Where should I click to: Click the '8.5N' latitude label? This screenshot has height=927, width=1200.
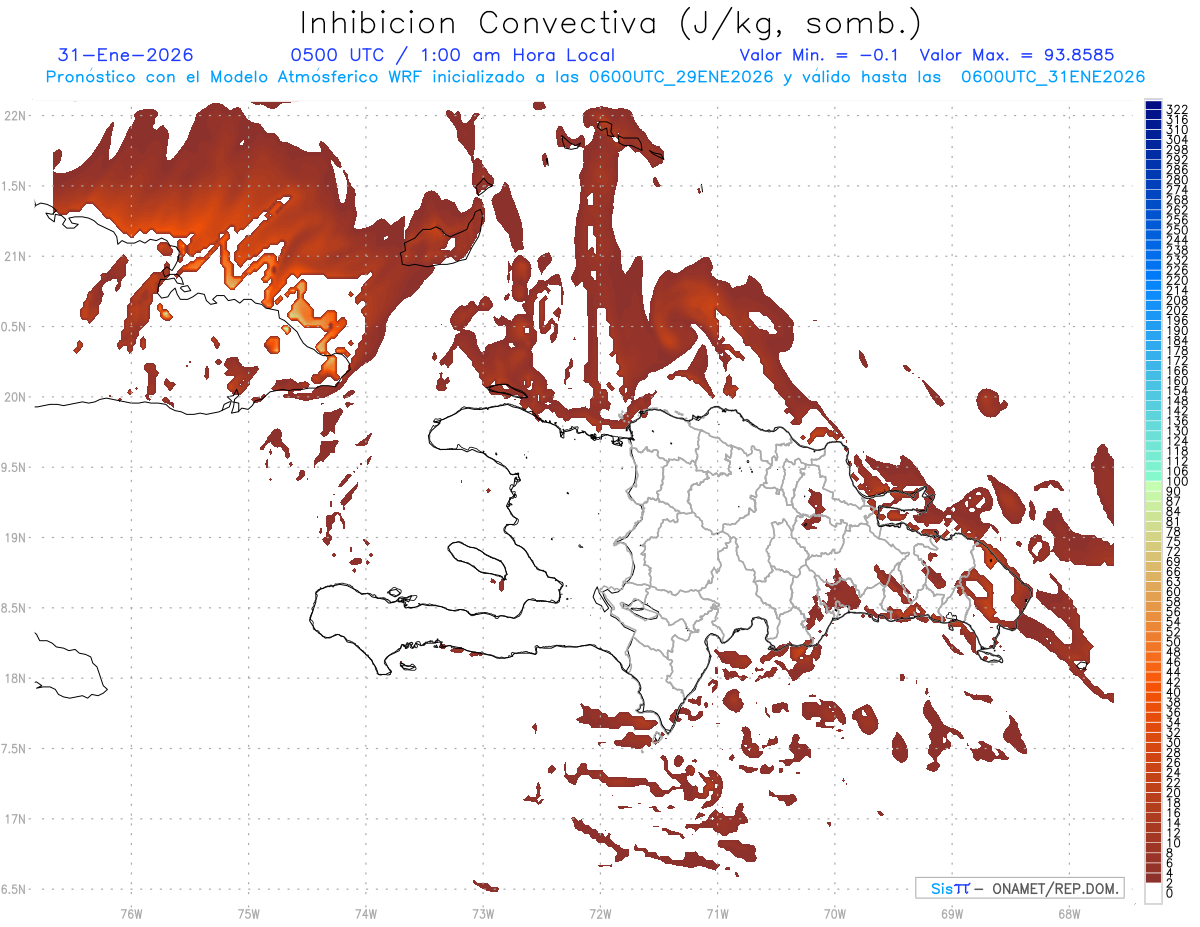click(15, 608)
